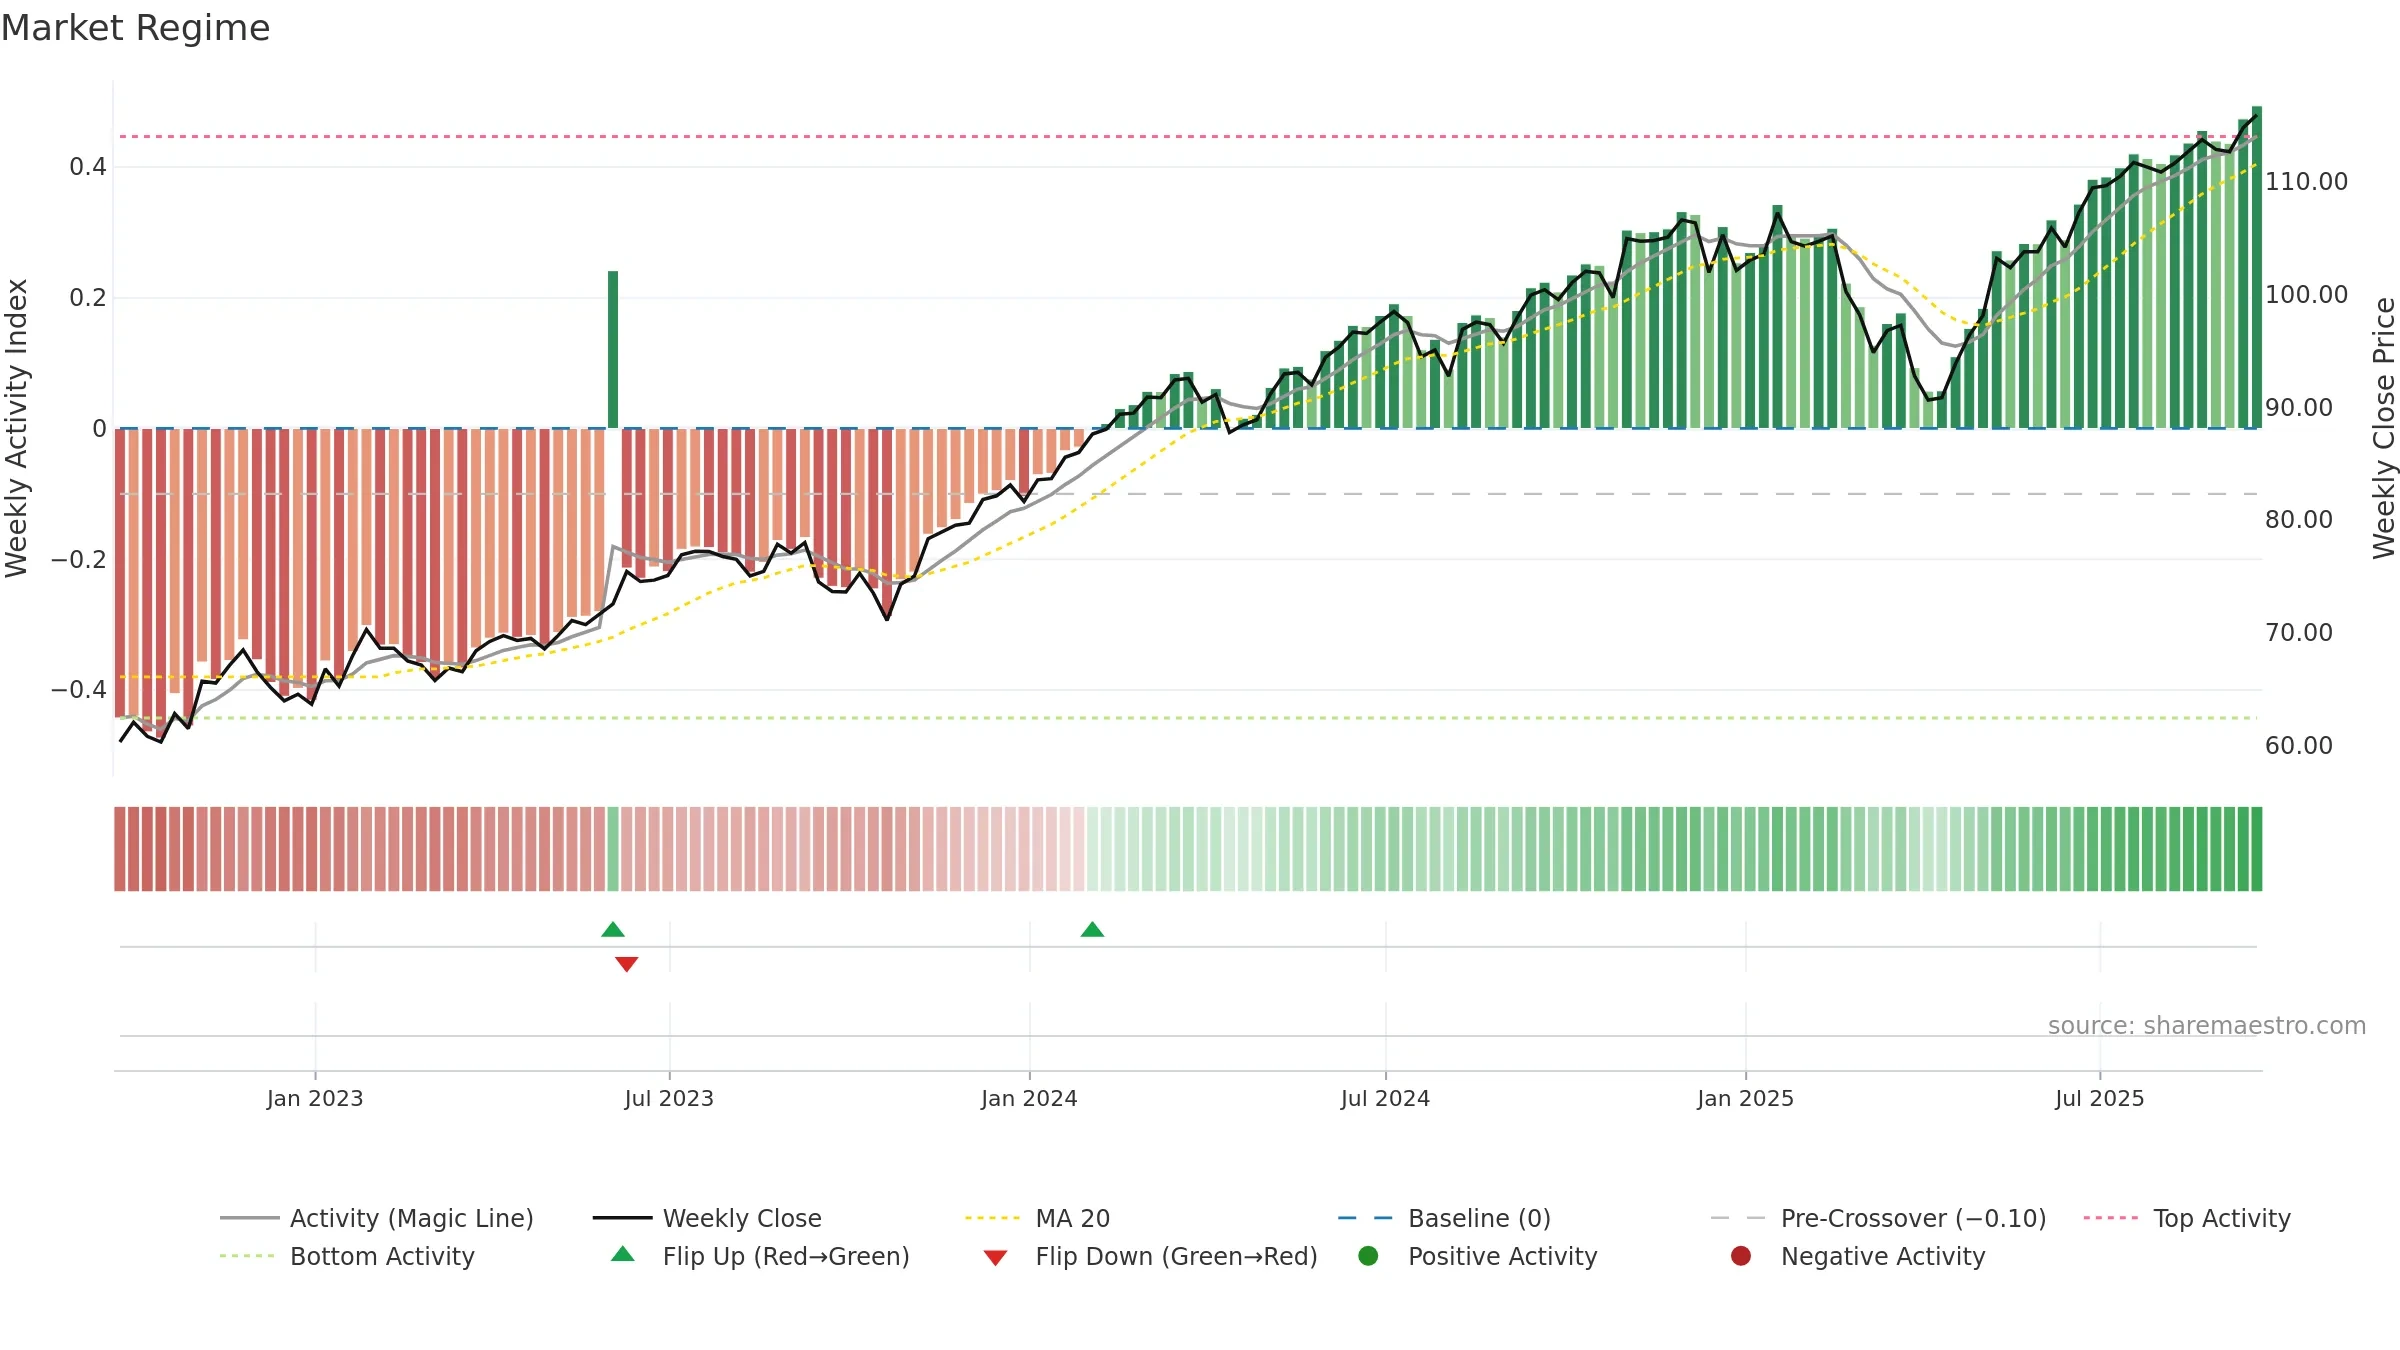The width and height of the screenshot is (2400, 1350).
Task: Click the 110.00 price axis label
Action: (2306, 182)
